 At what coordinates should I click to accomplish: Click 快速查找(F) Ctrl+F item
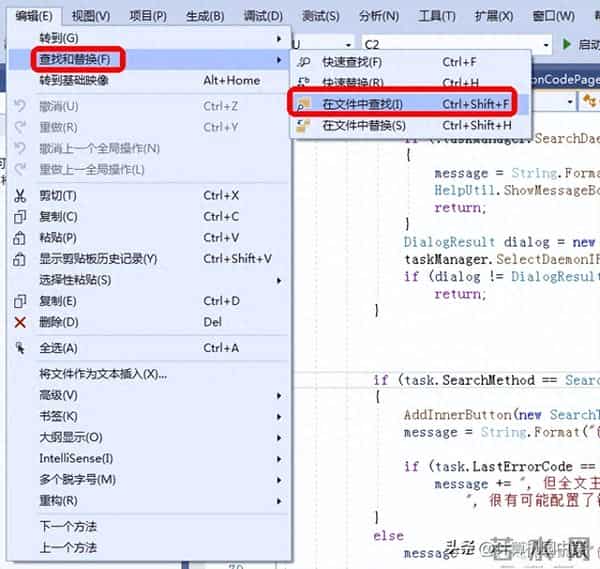pos(411,62)
